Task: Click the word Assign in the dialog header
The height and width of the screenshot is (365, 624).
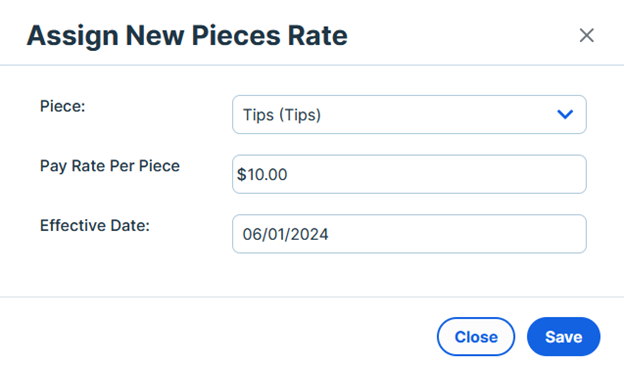Action: point(72,36)
